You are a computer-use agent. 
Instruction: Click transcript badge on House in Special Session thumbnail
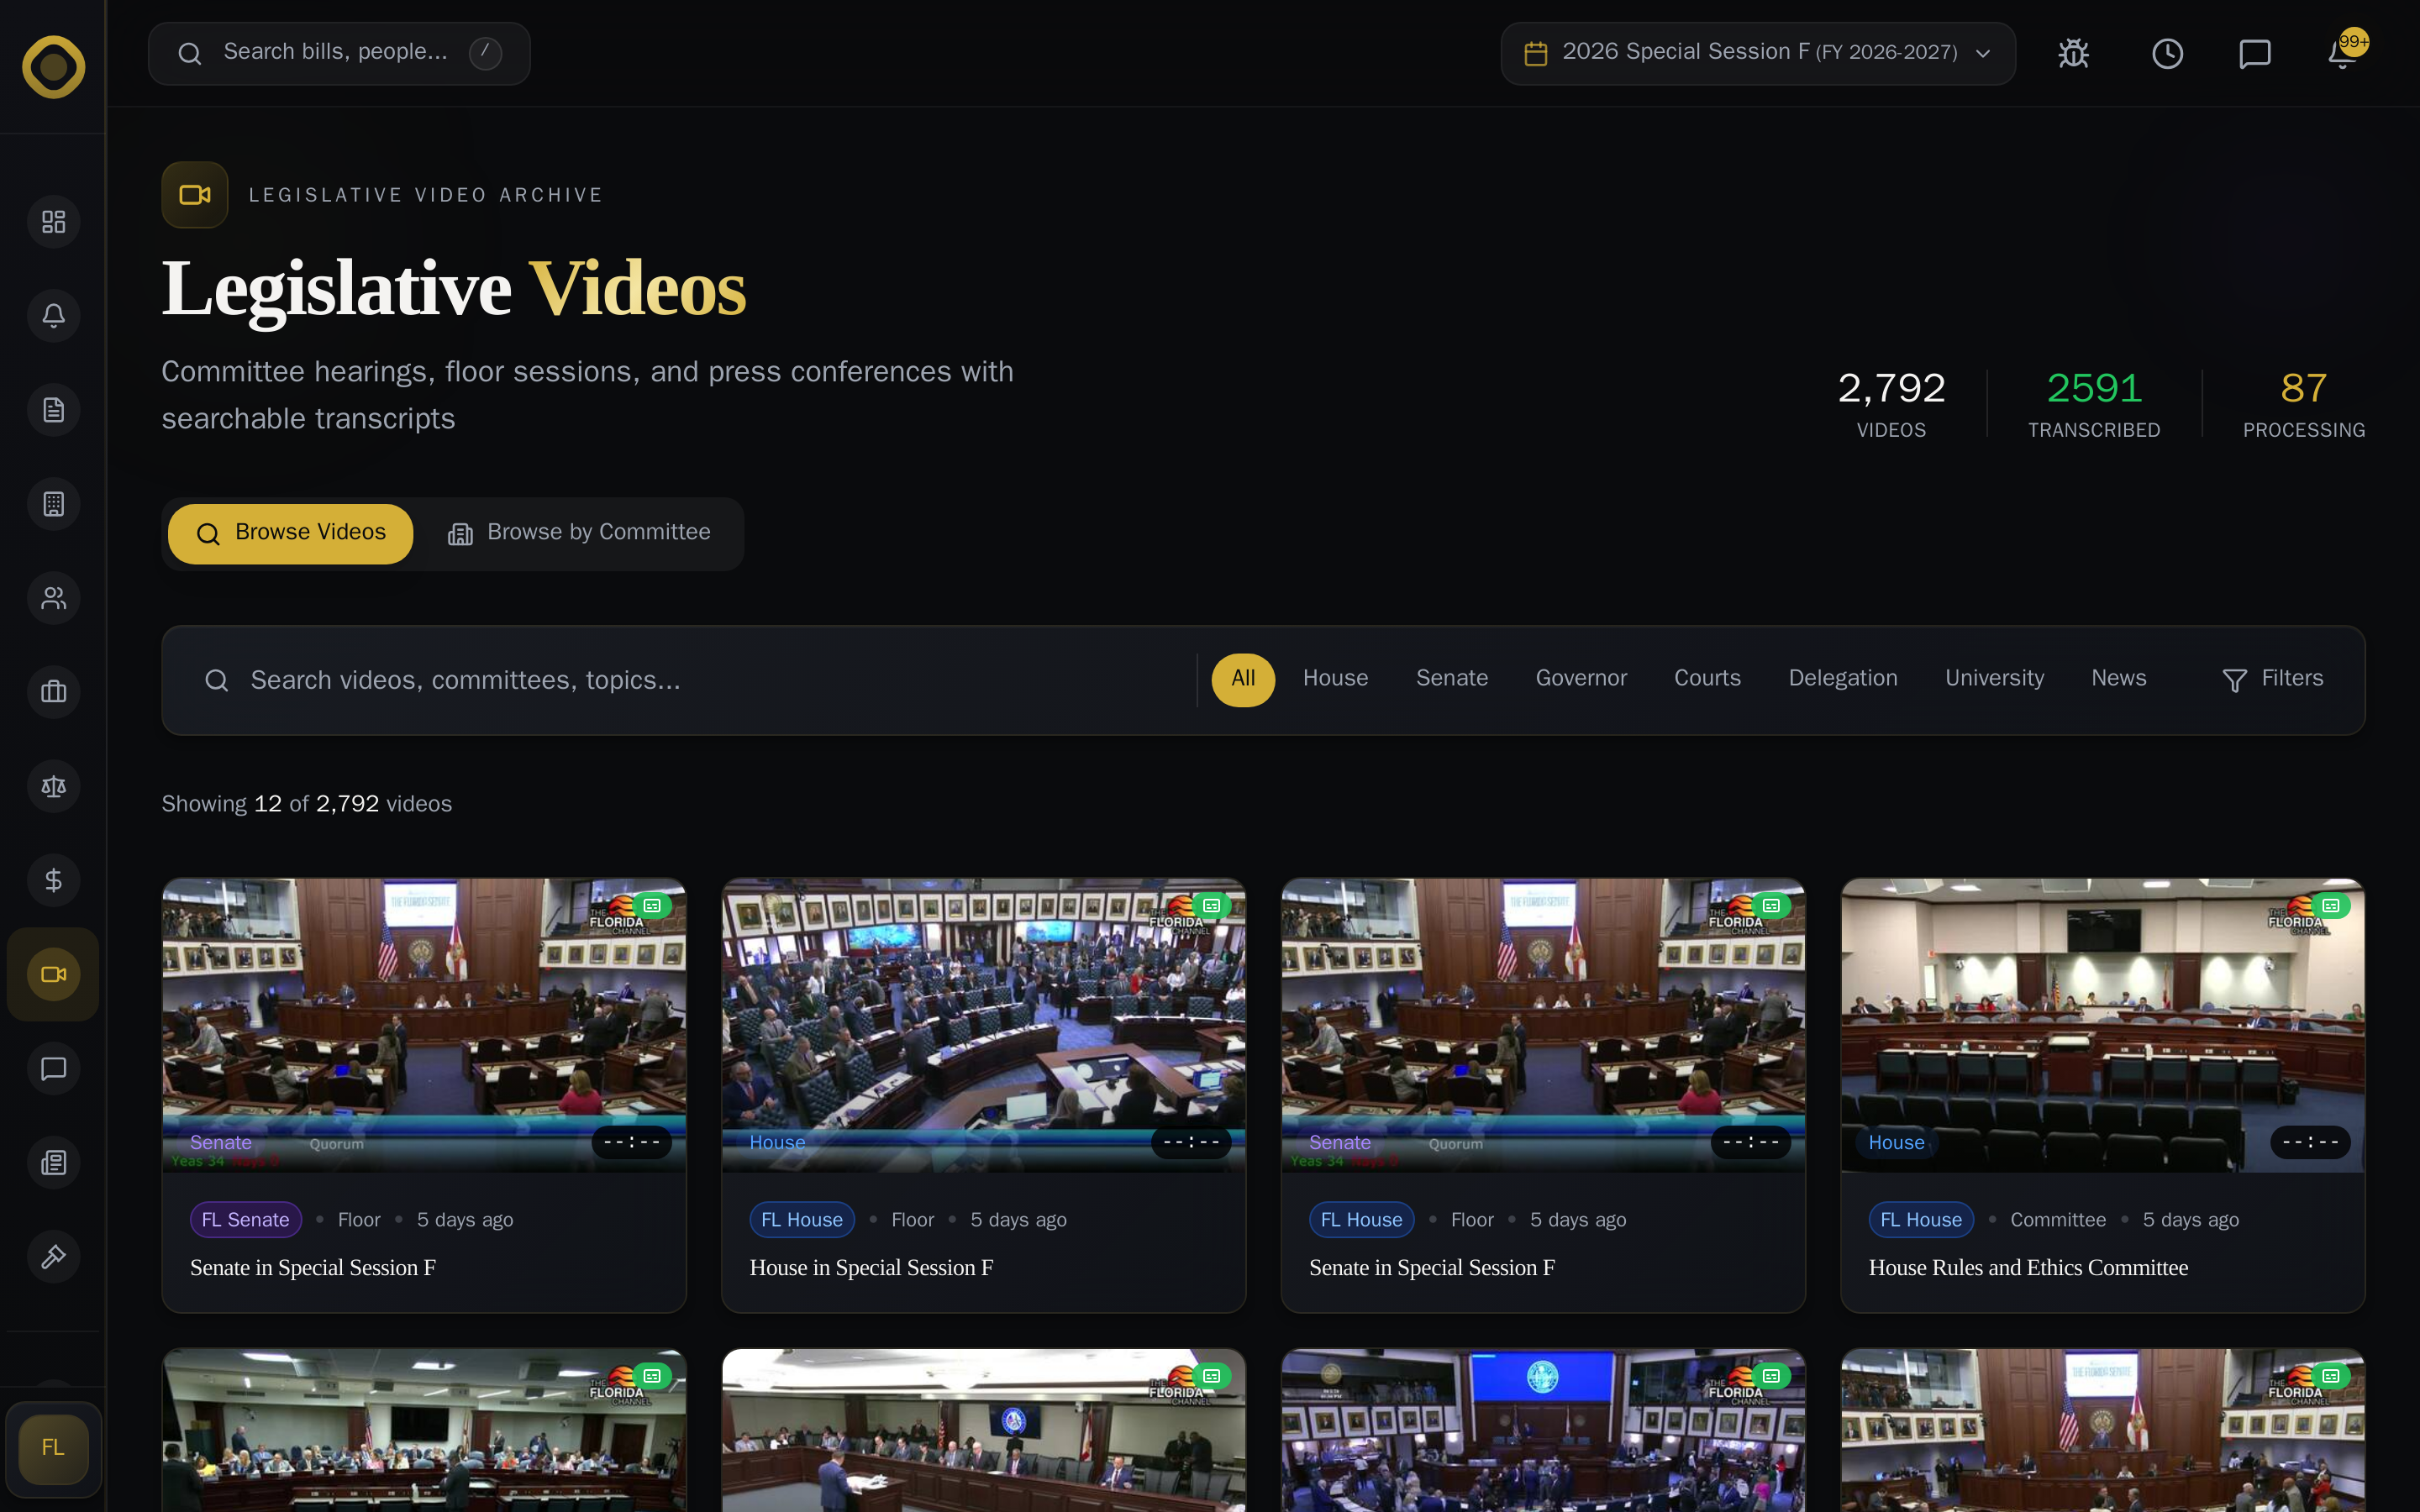(1212, 906)
